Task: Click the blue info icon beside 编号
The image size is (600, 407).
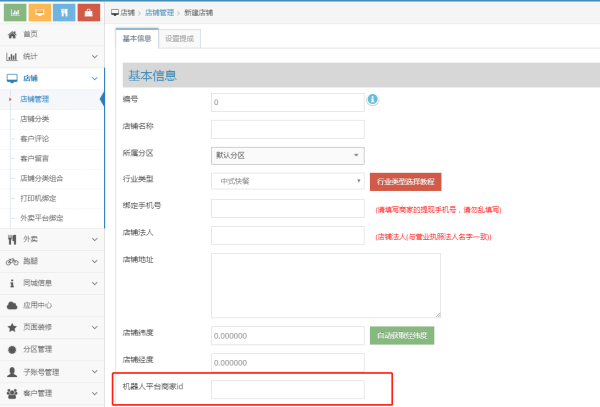Action: (x=372, y=100)
